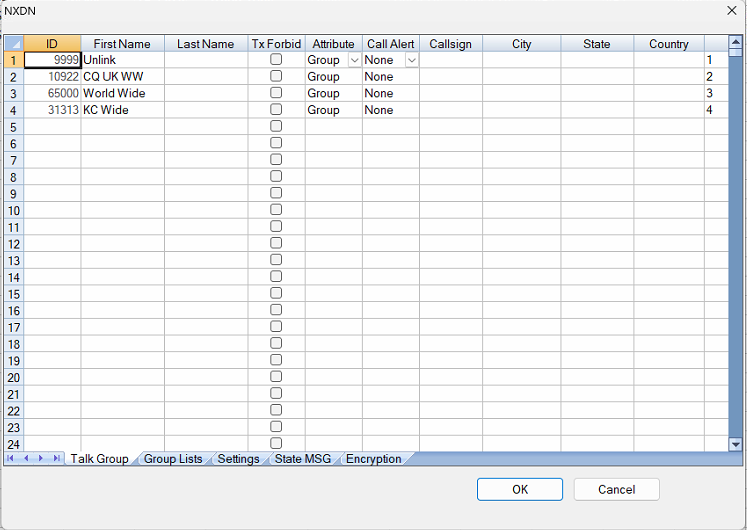Click vertical scrollbar up arrow
This screenshot has width=747, height=530.
pyautogui.click(x=736, y=42)
